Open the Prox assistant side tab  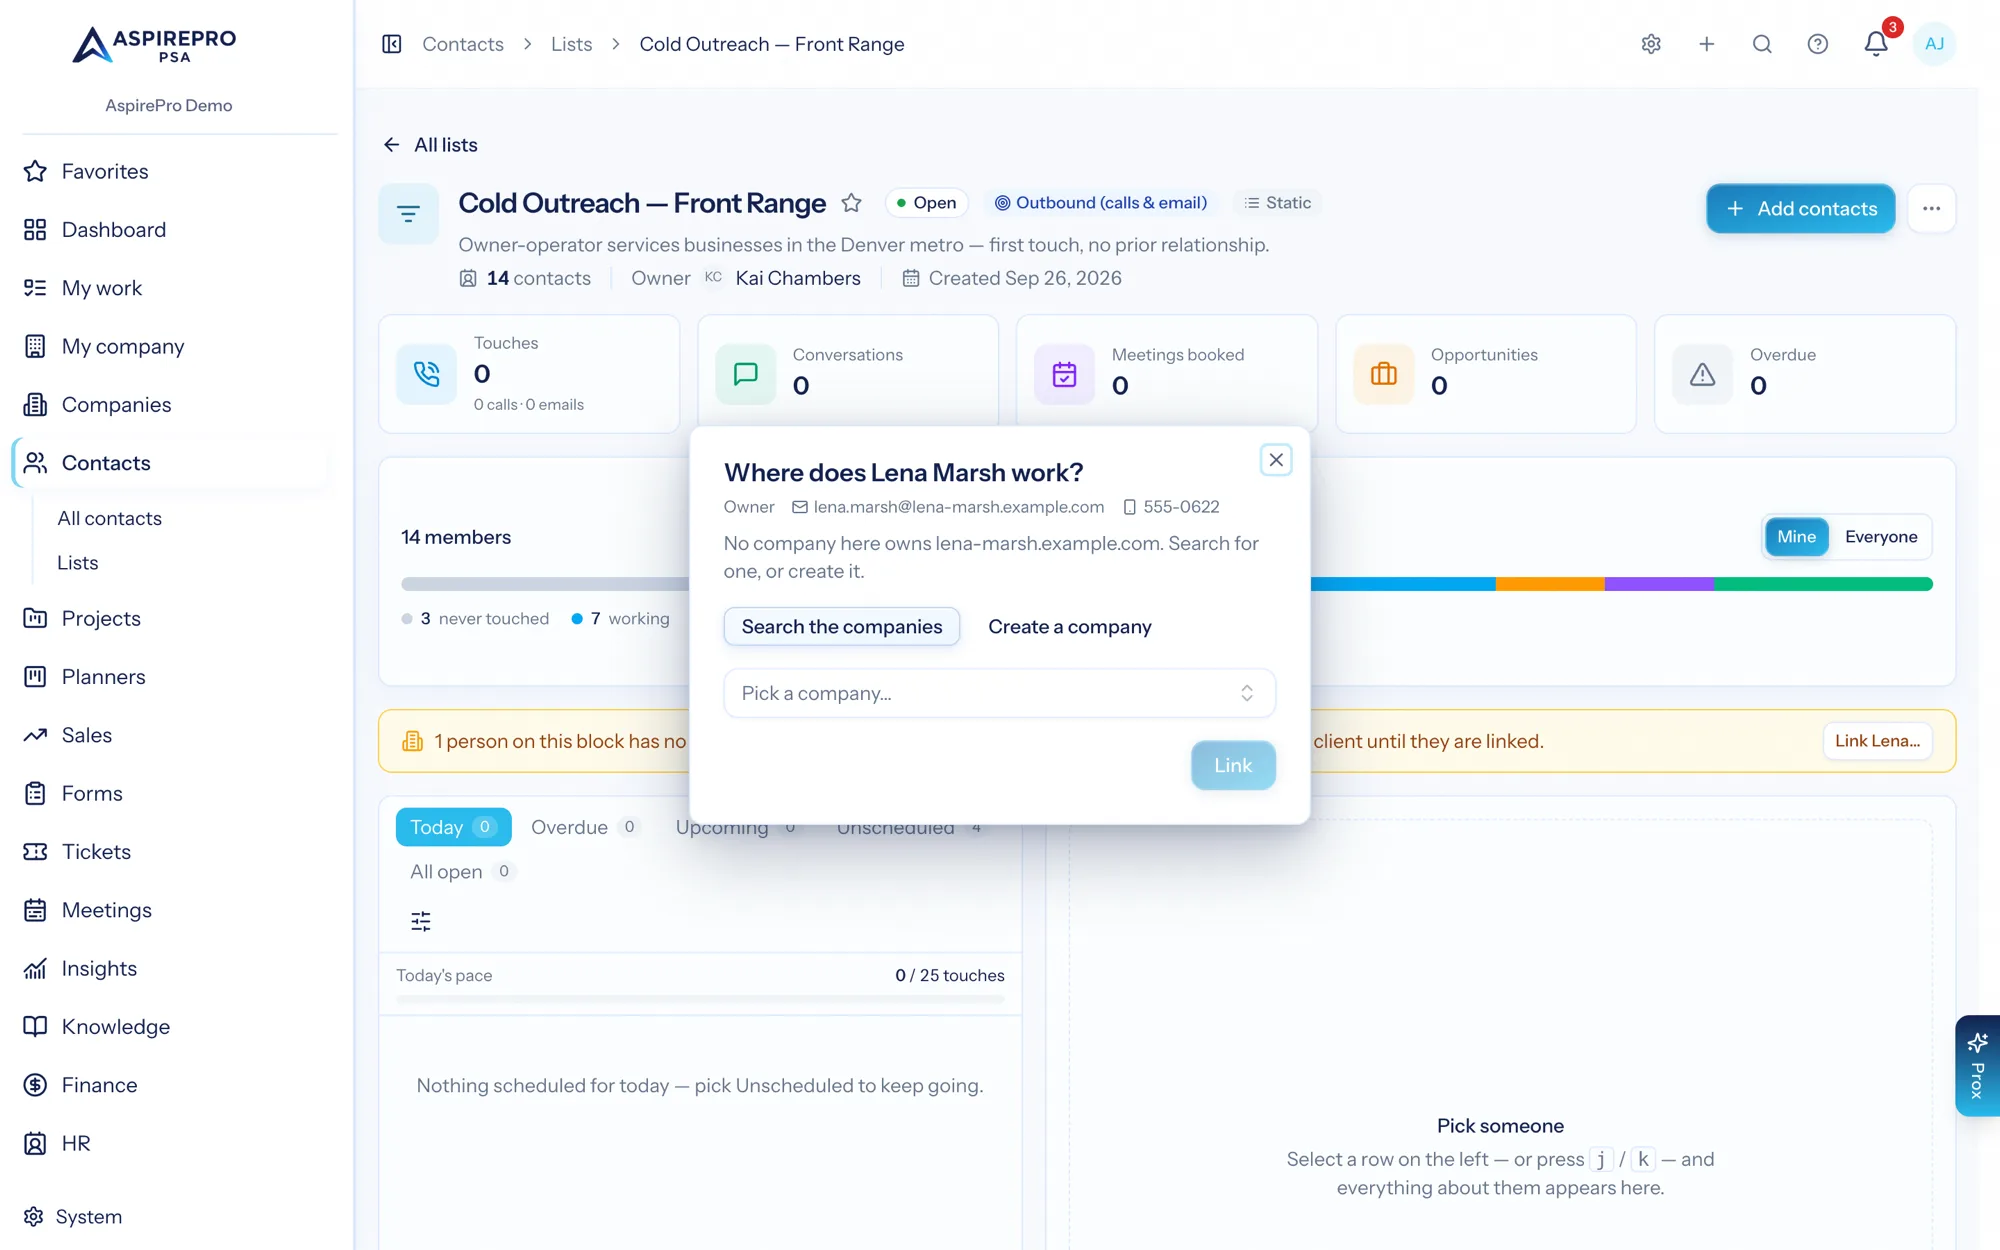pos(1977,1066)
